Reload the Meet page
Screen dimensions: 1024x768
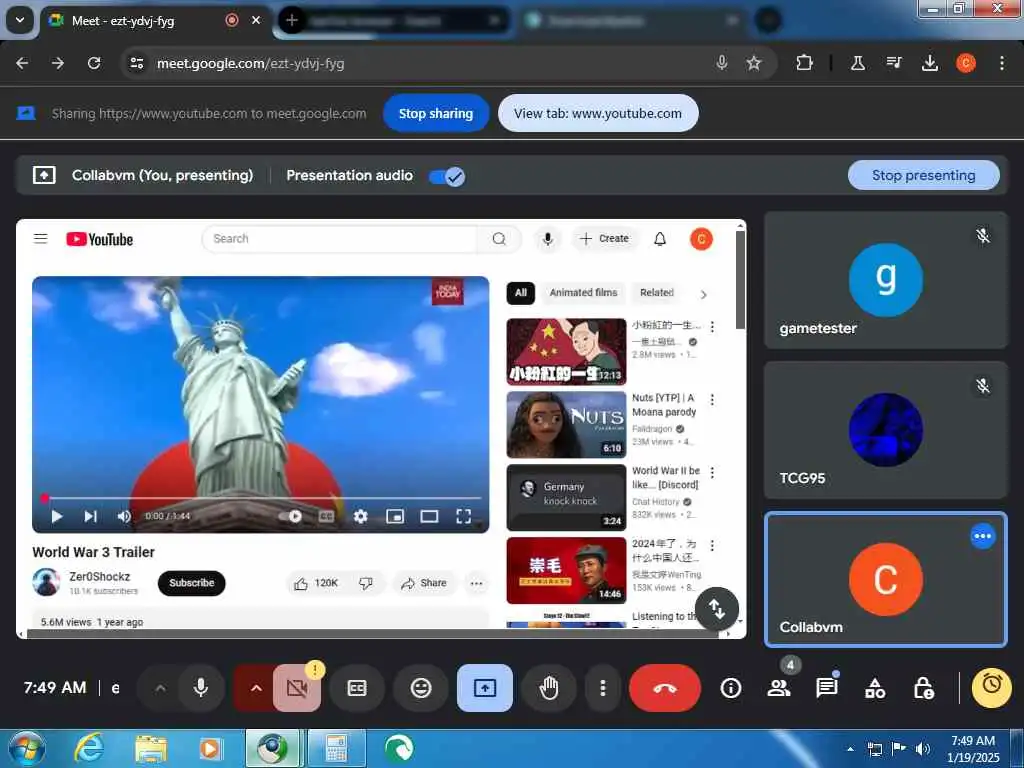pyautogui.click(x=94, y=63)
